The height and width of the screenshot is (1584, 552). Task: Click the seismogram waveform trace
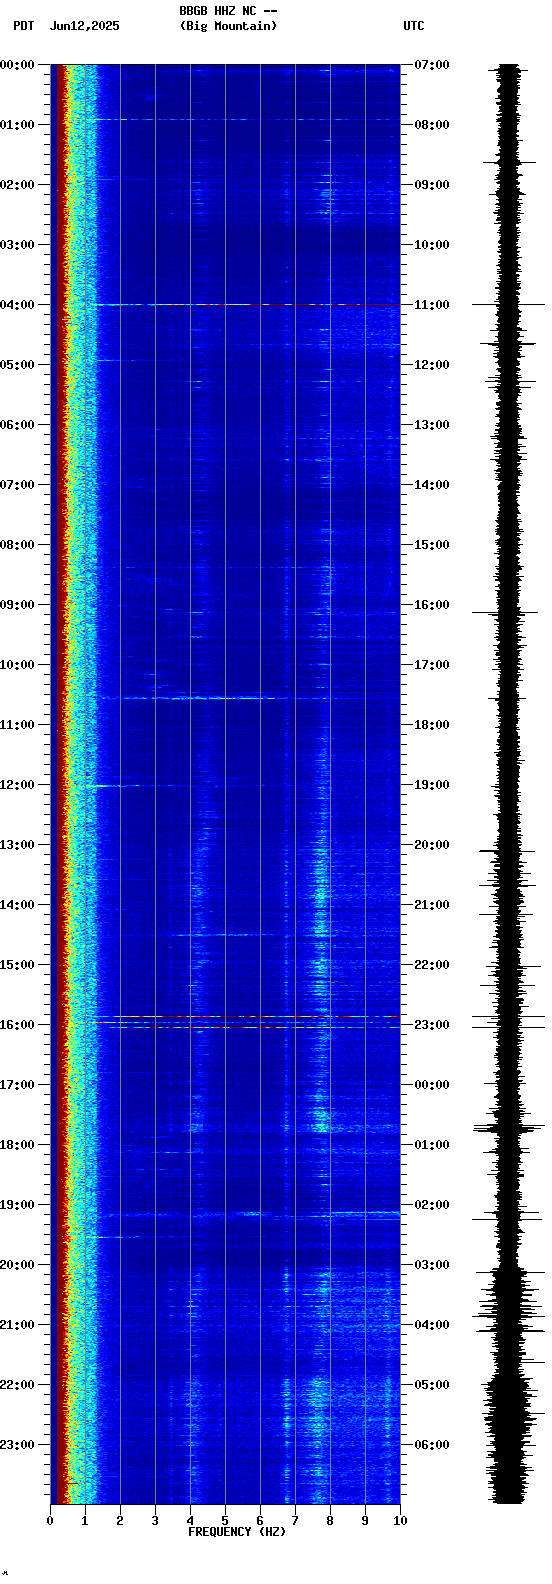[509, 784]
